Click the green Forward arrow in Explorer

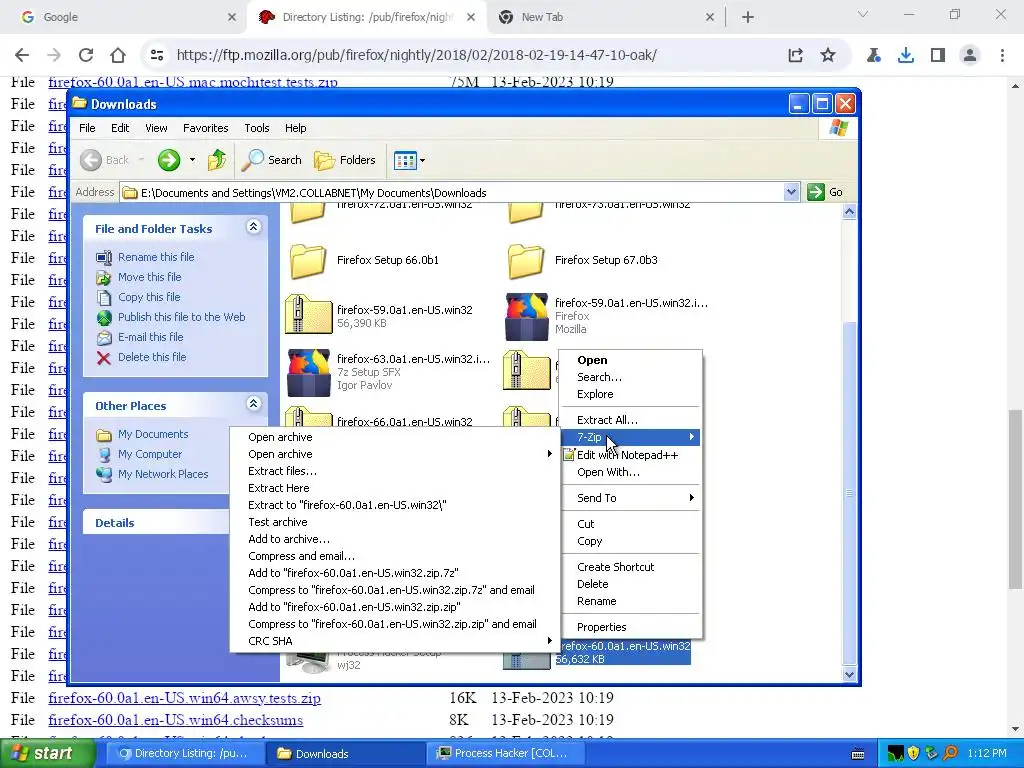[169, 160]
